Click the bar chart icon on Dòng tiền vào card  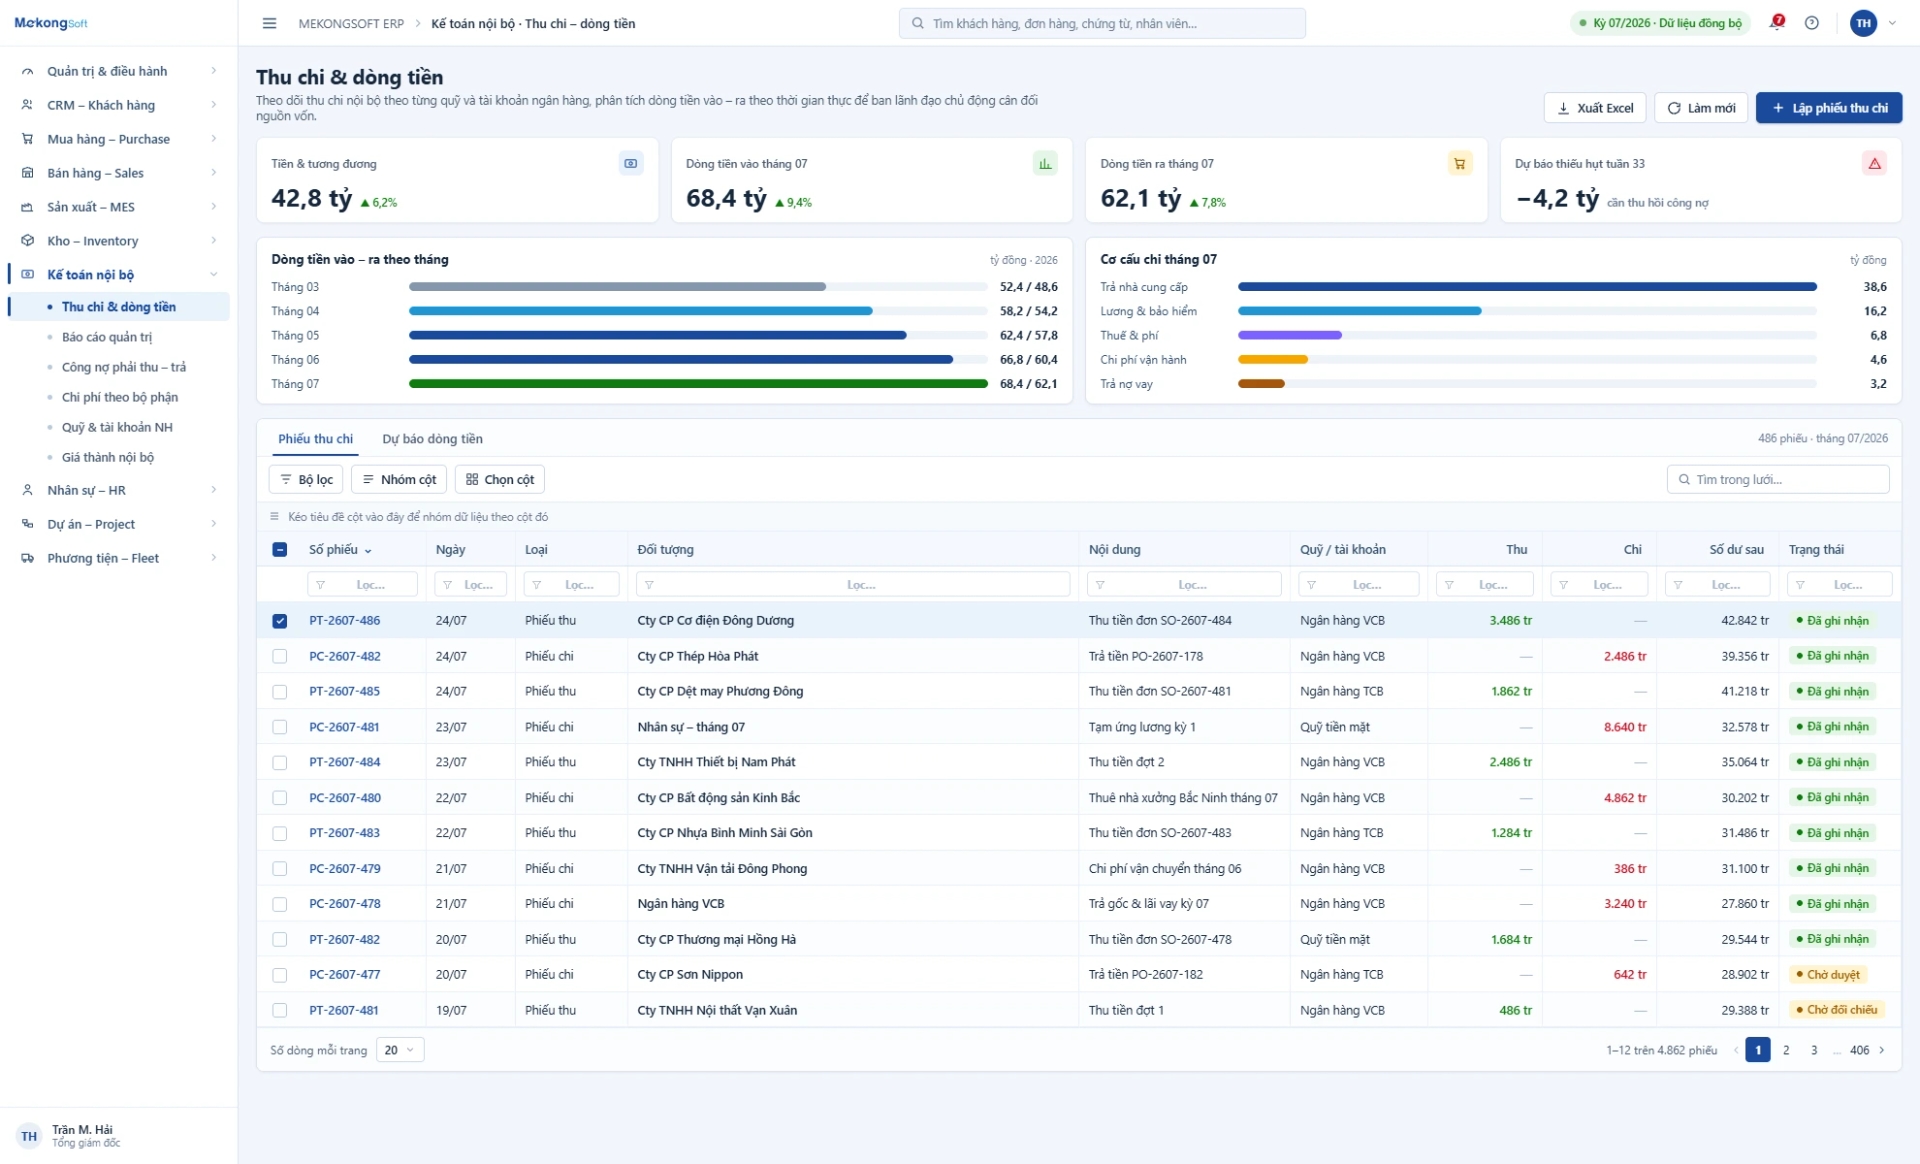1045,163
